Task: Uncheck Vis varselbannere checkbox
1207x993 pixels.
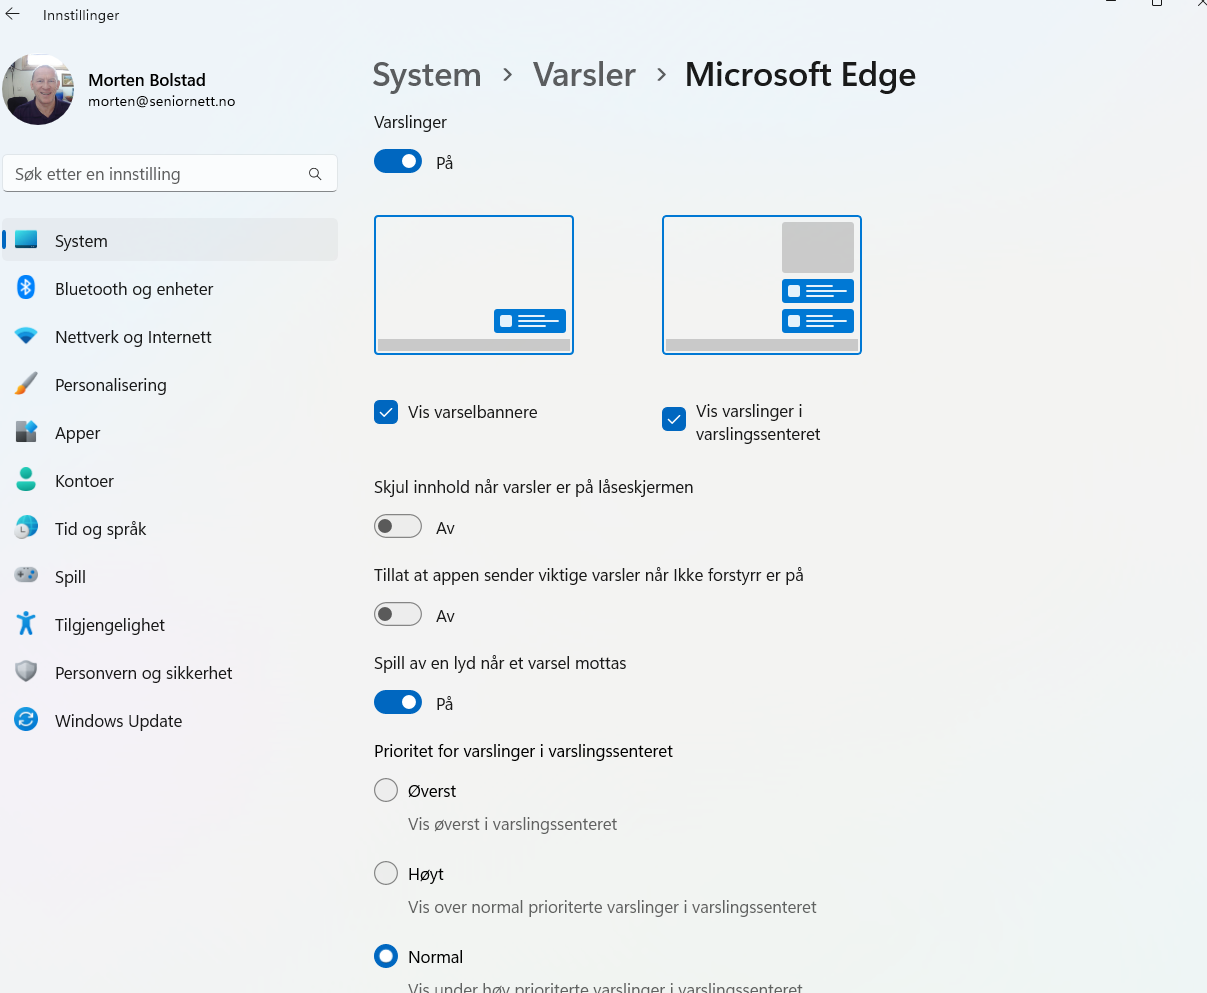Action: point(386,412)
